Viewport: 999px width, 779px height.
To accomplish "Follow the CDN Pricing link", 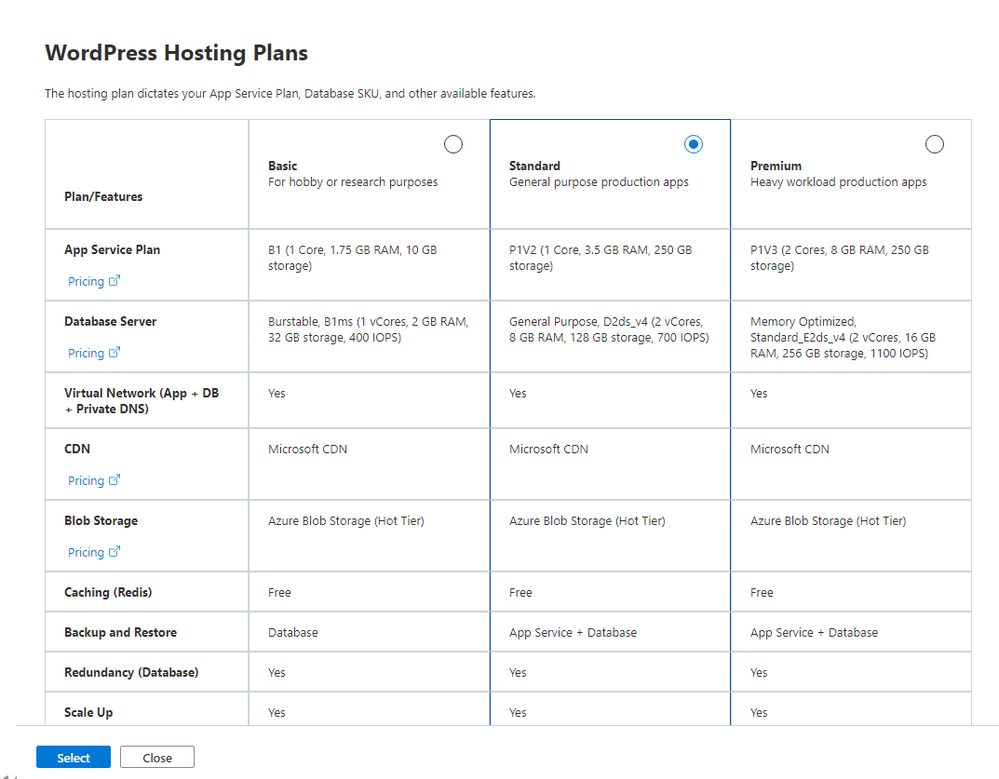I will [x=86, y=481].
